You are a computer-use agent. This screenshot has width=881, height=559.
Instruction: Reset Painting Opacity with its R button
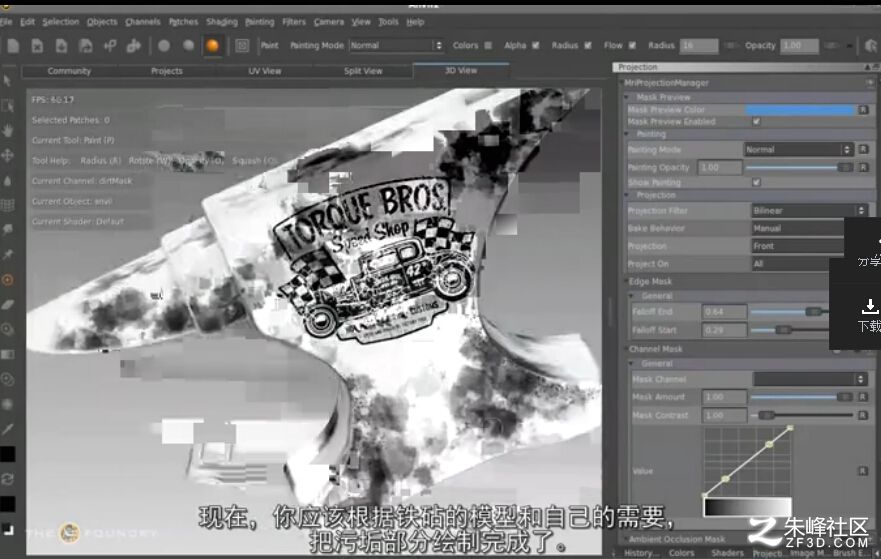pos(864,167)
